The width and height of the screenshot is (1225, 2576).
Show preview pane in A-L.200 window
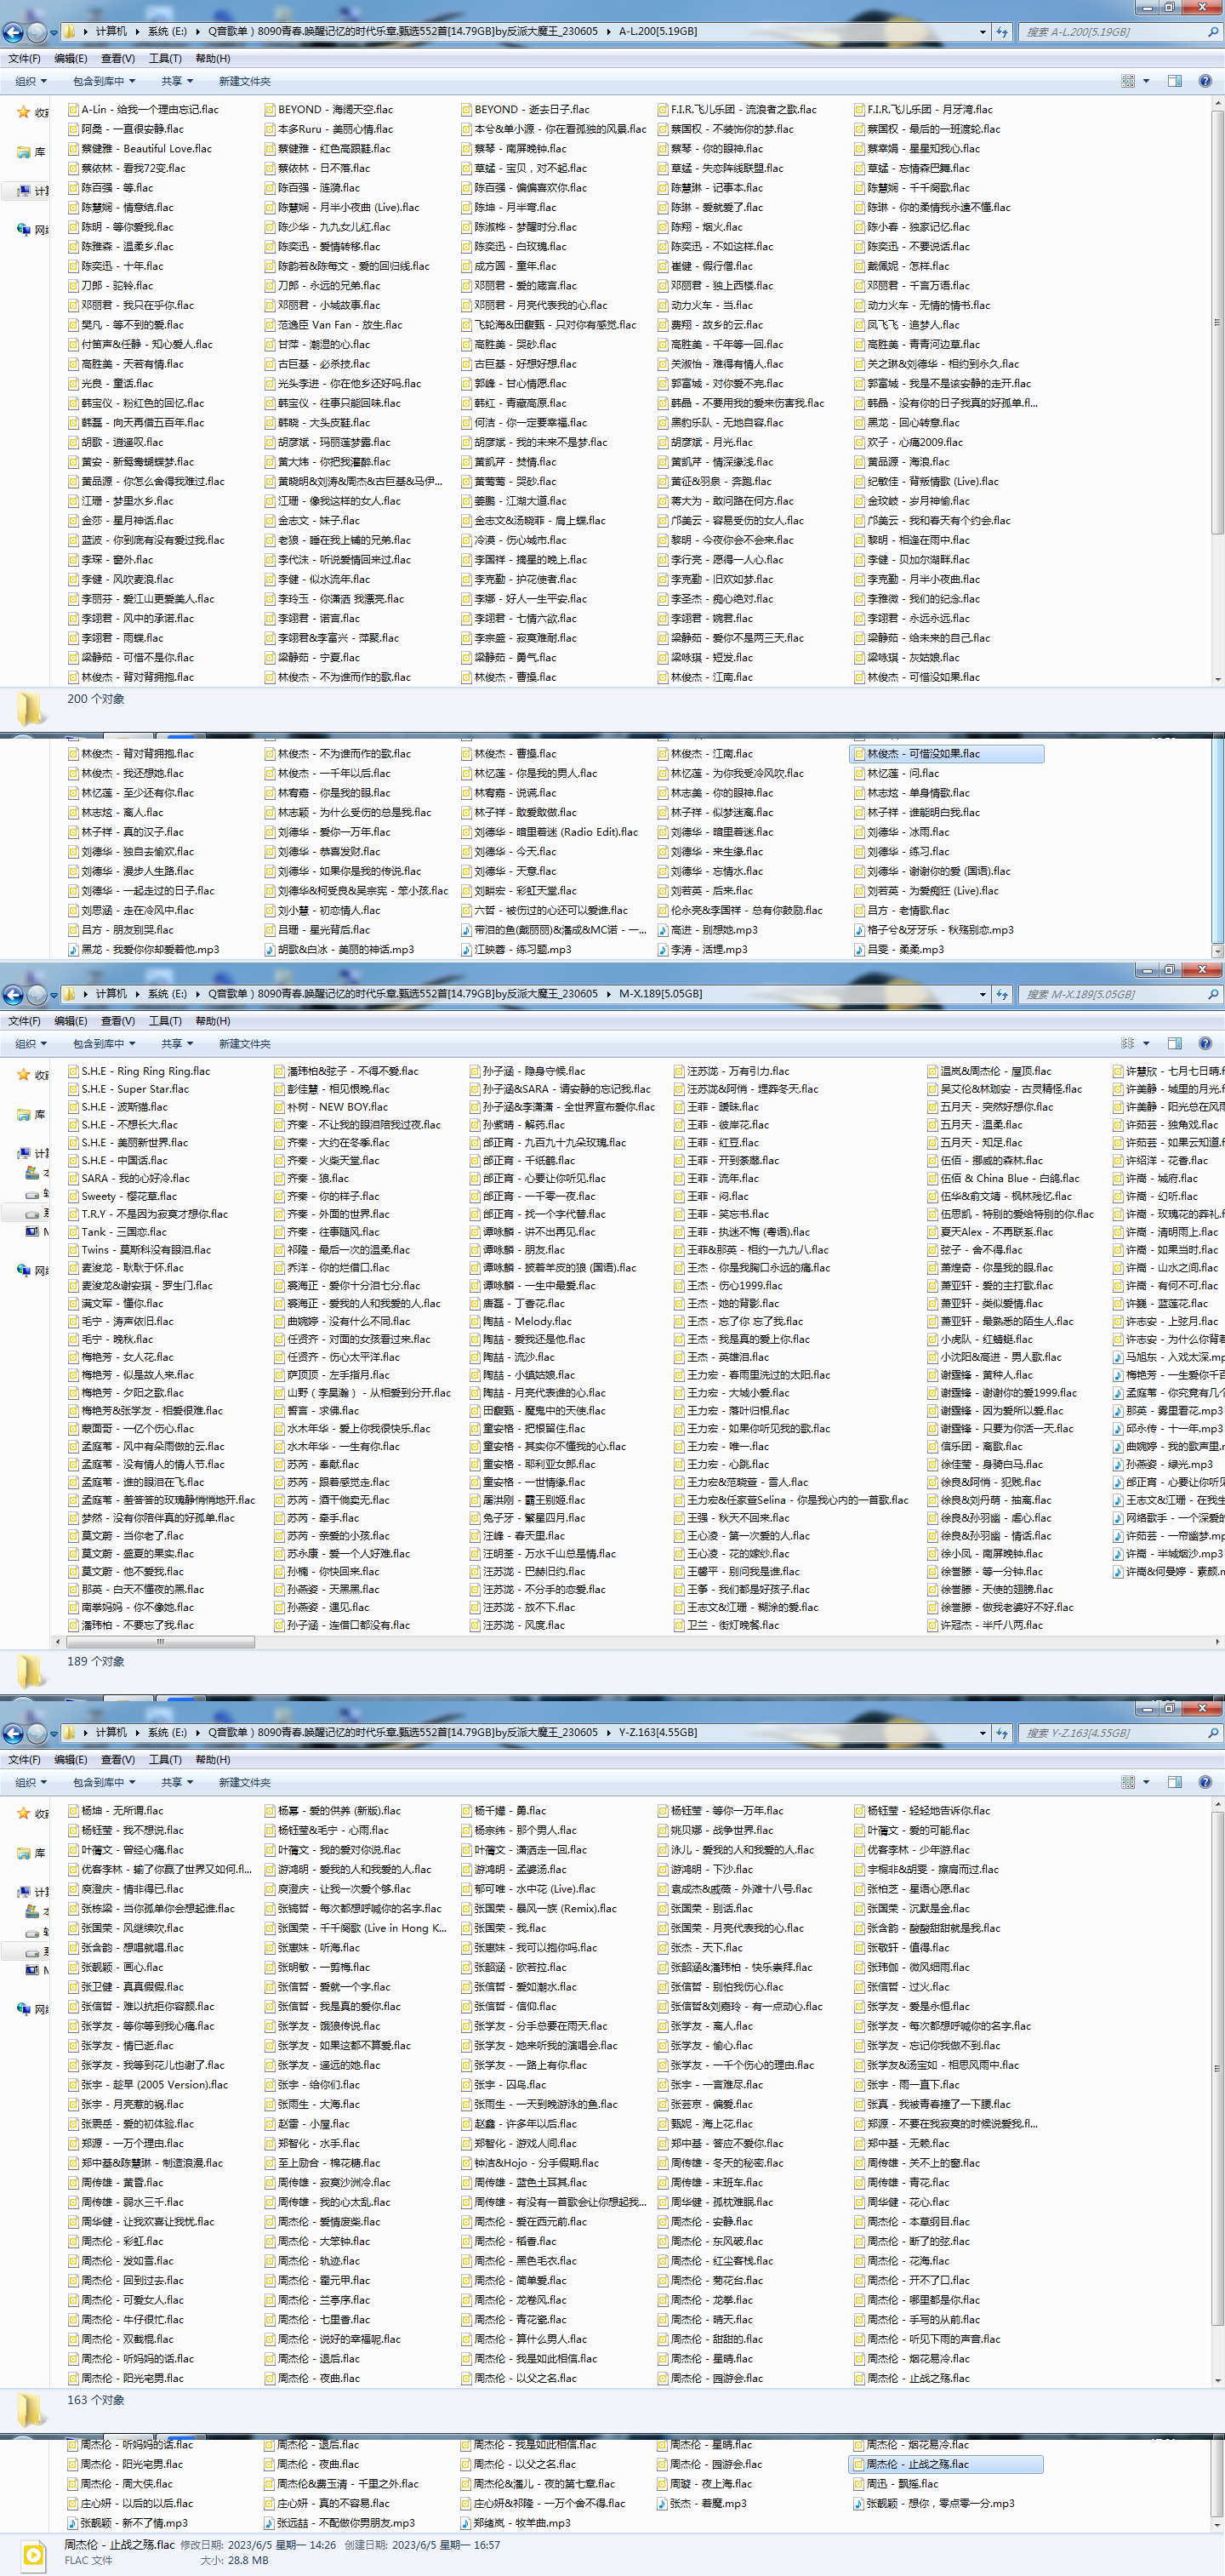point(1175,81)
